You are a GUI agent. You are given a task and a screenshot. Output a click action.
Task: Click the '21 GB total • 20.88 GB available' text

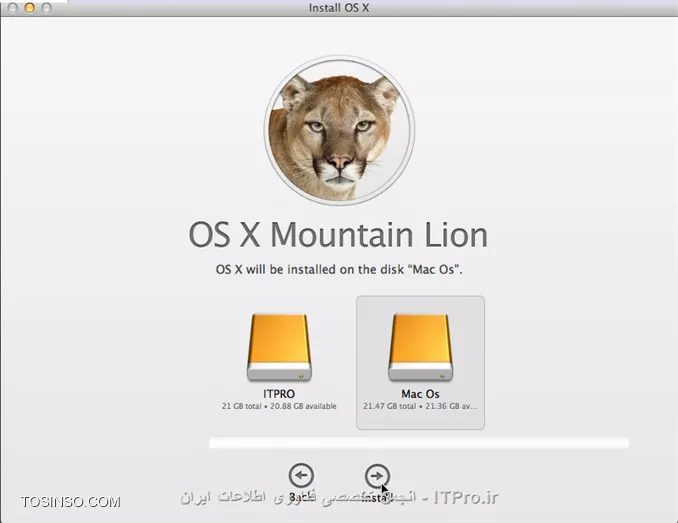pos(279,406)
